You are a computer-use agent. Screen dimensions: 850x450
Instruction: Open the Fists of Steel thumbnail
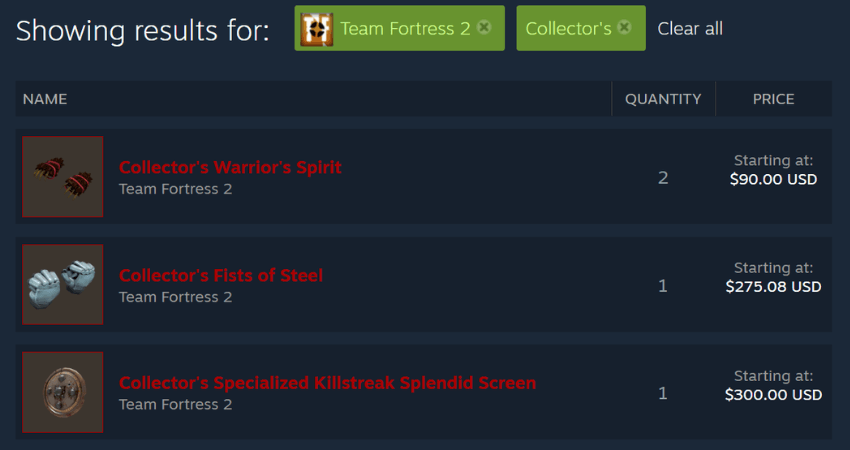(x=63, y=285)
